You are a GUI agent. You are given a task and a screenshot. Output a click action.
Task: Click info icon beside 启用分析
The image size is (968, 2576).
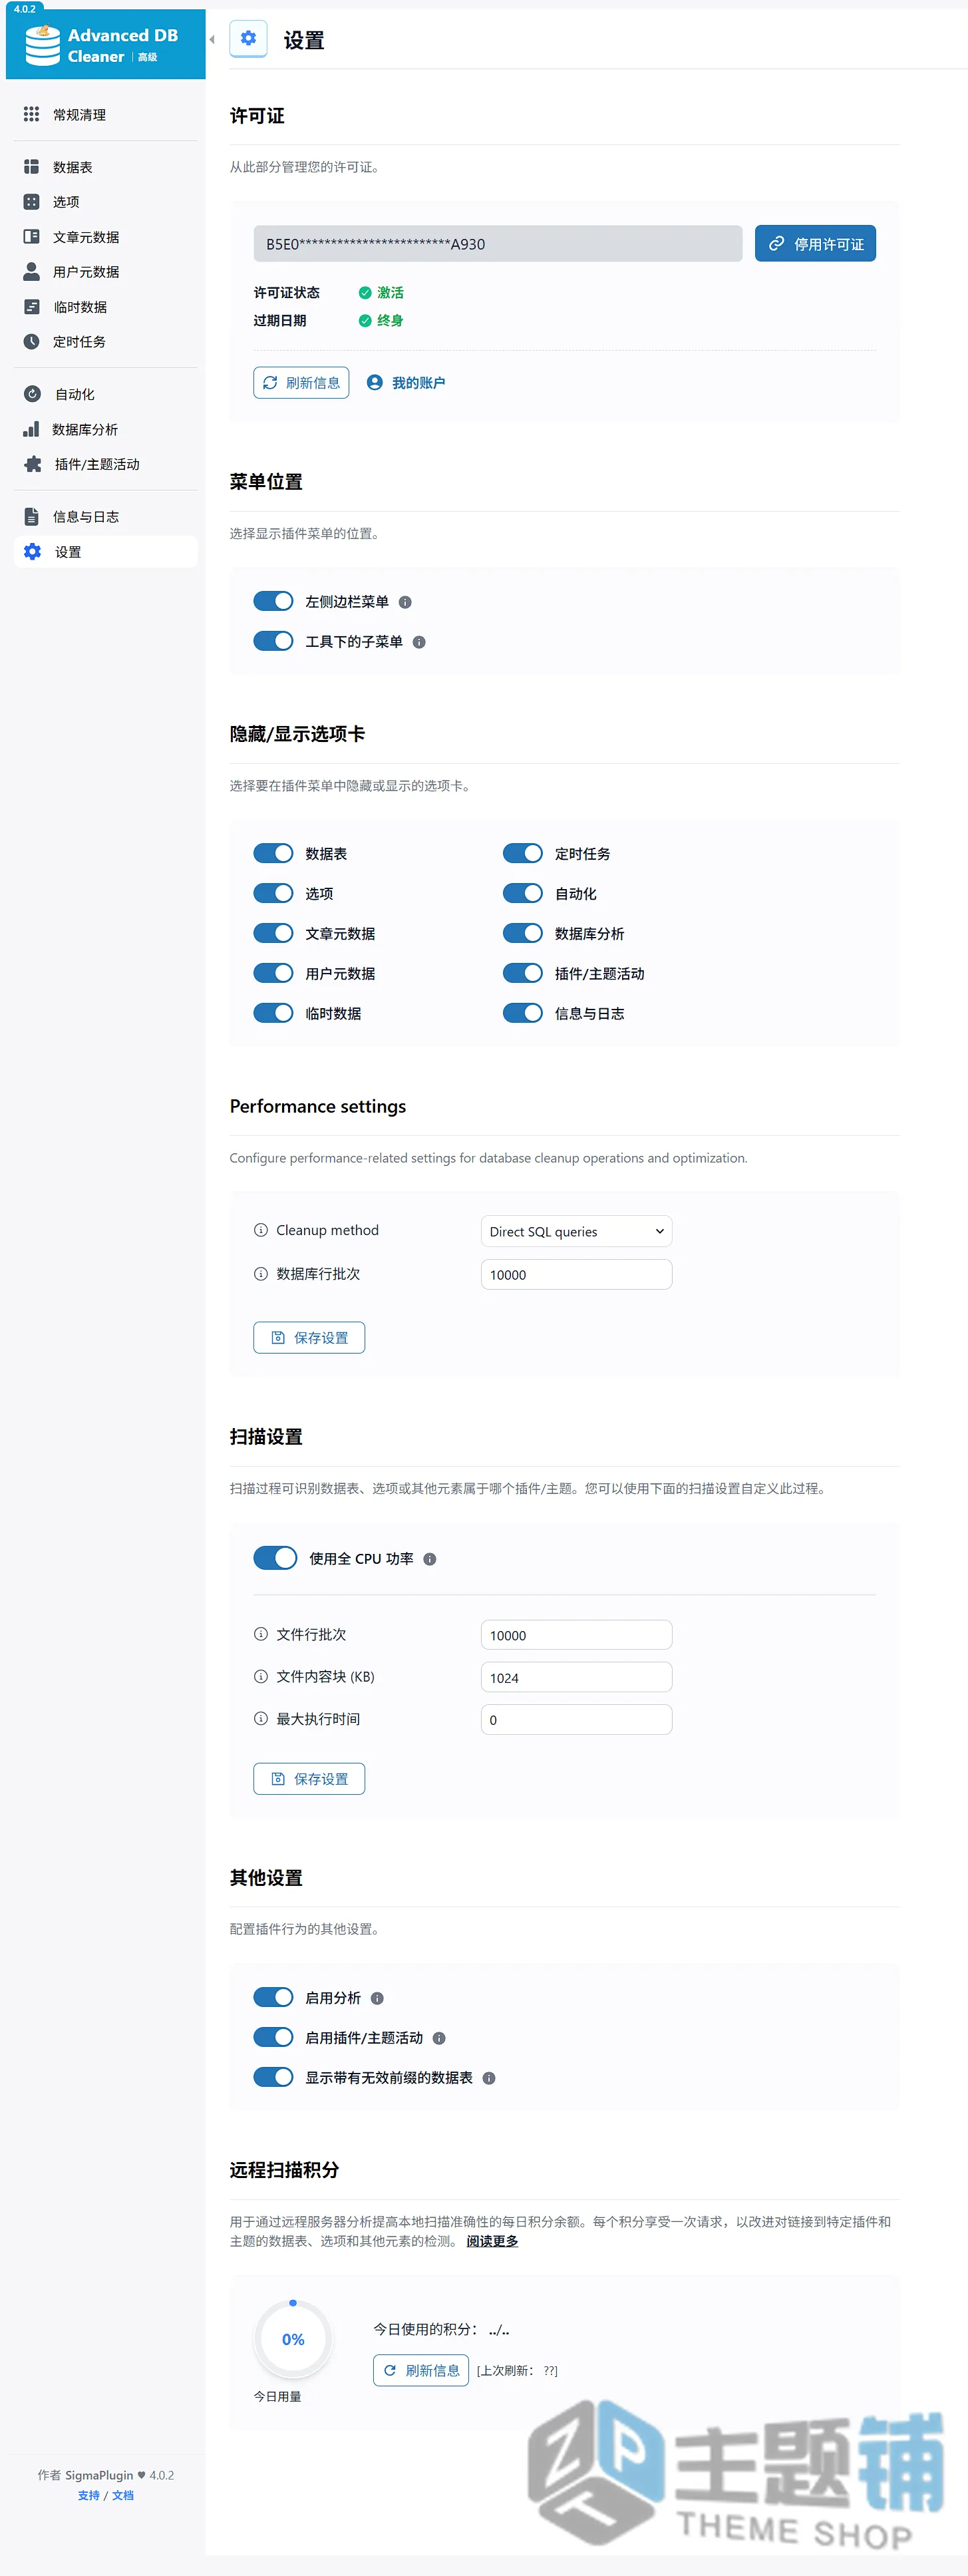click(x=377, y=1998)
